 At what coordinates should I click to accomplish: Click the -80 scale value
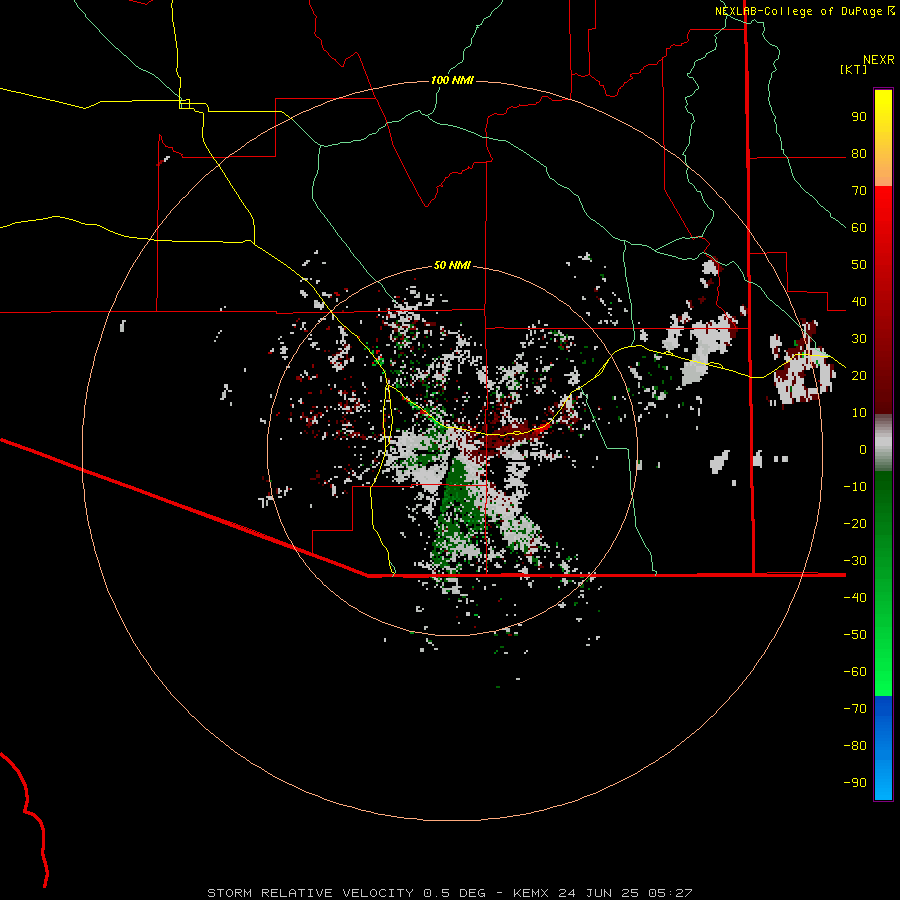pos(855,746)
